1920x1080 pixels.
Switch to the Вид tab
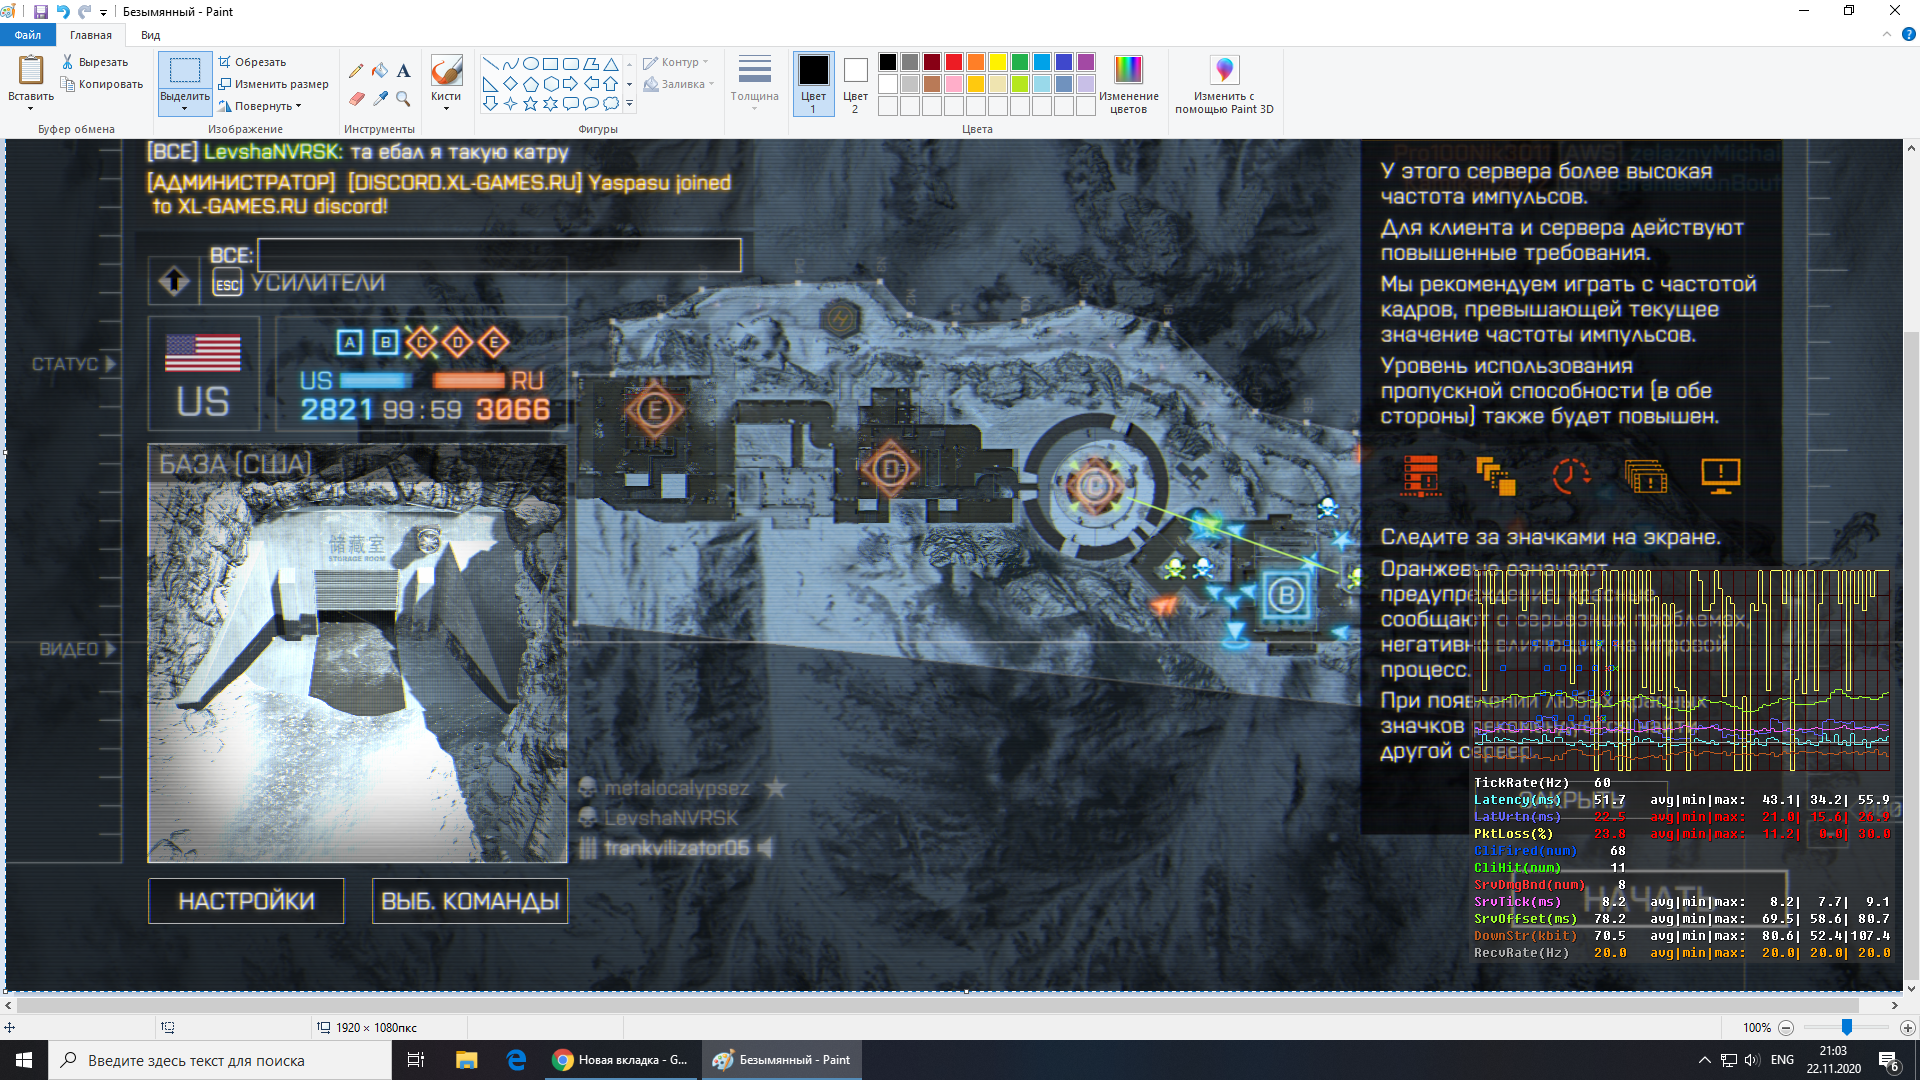point(150,35)
